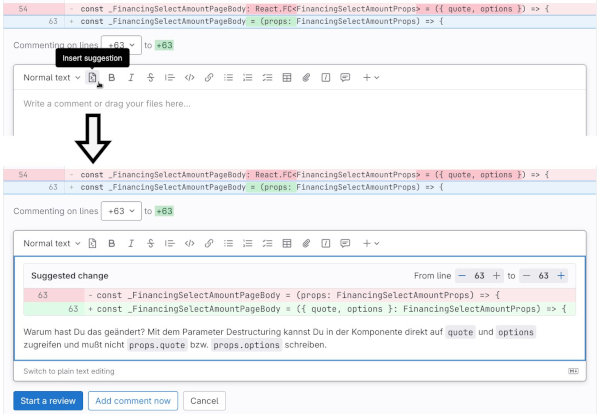Toggle bold in the lower editor toolbar
The image size is (600, 414).
(x=112, y=243)
